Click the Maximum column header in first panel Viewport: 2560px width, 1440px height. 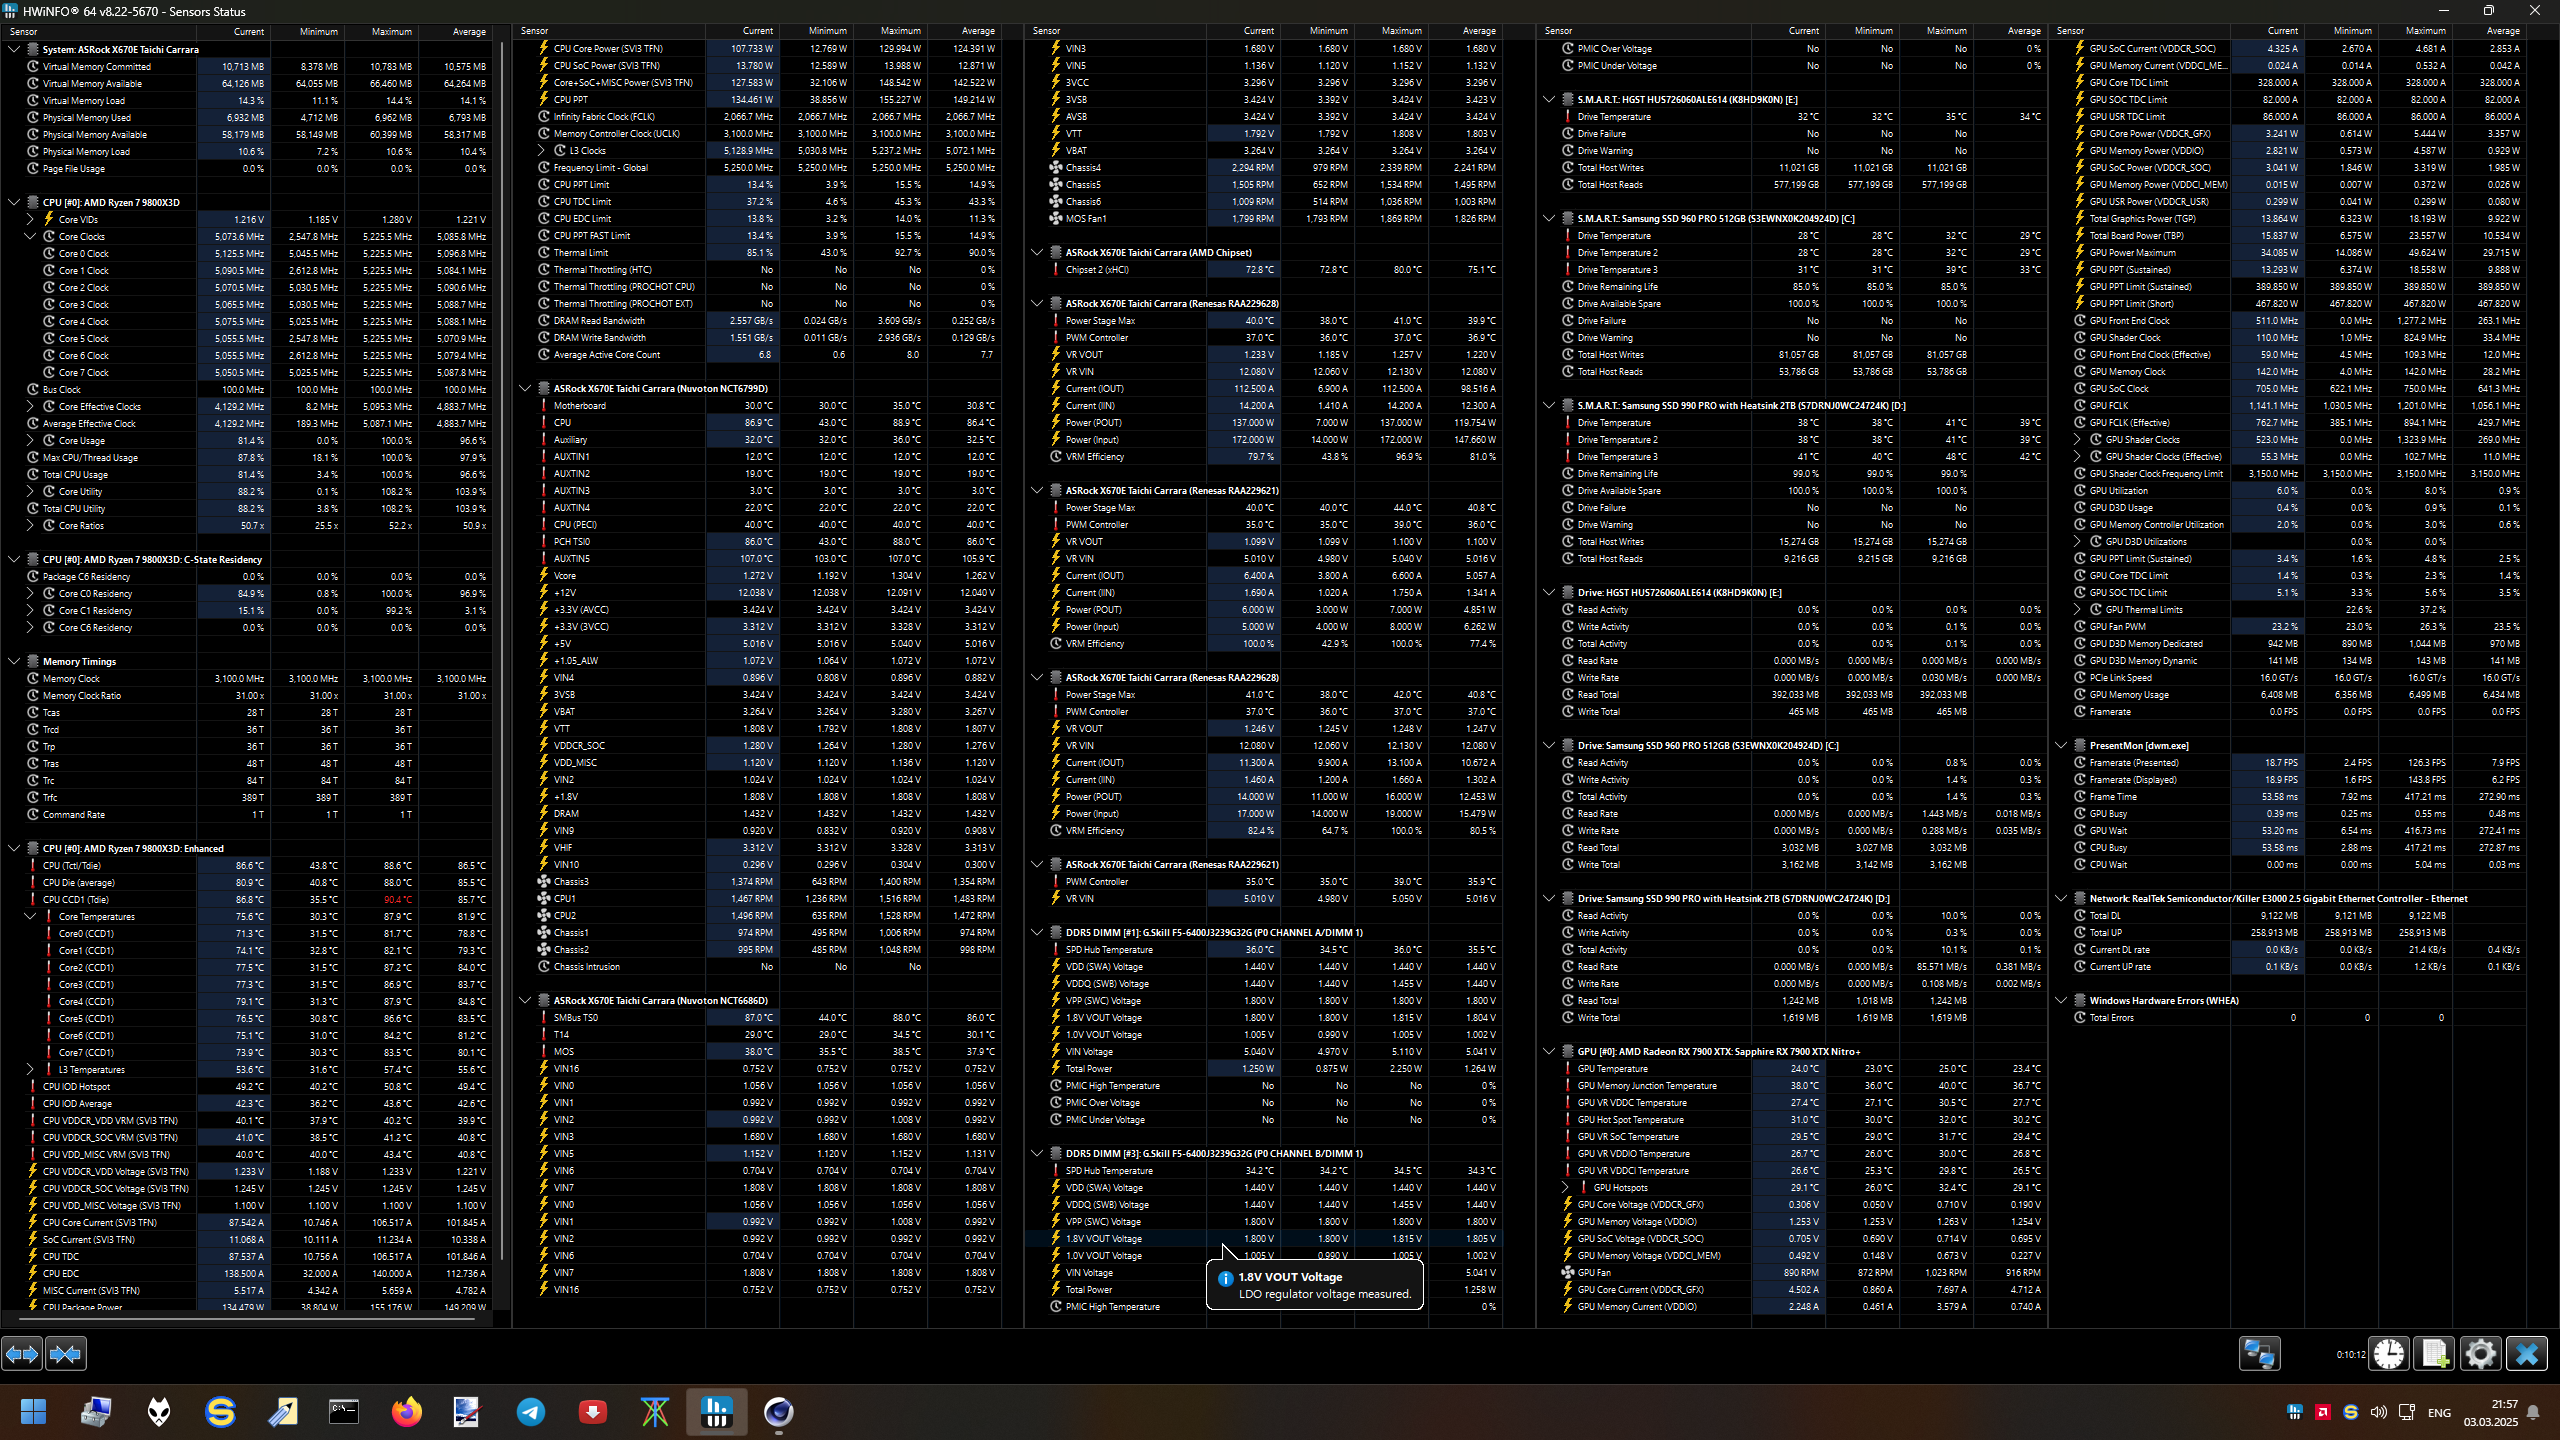(x=391, y=32)
